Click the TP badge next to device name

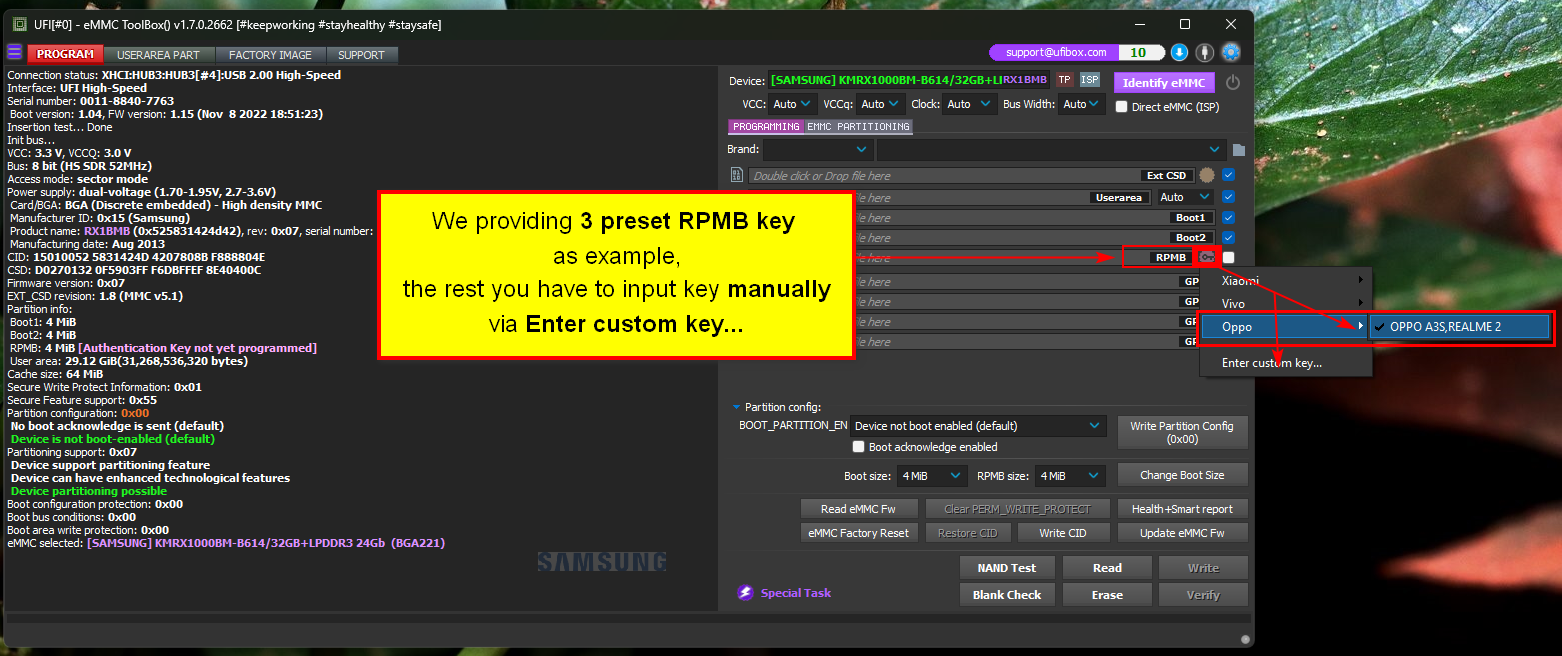(1064, 80)
